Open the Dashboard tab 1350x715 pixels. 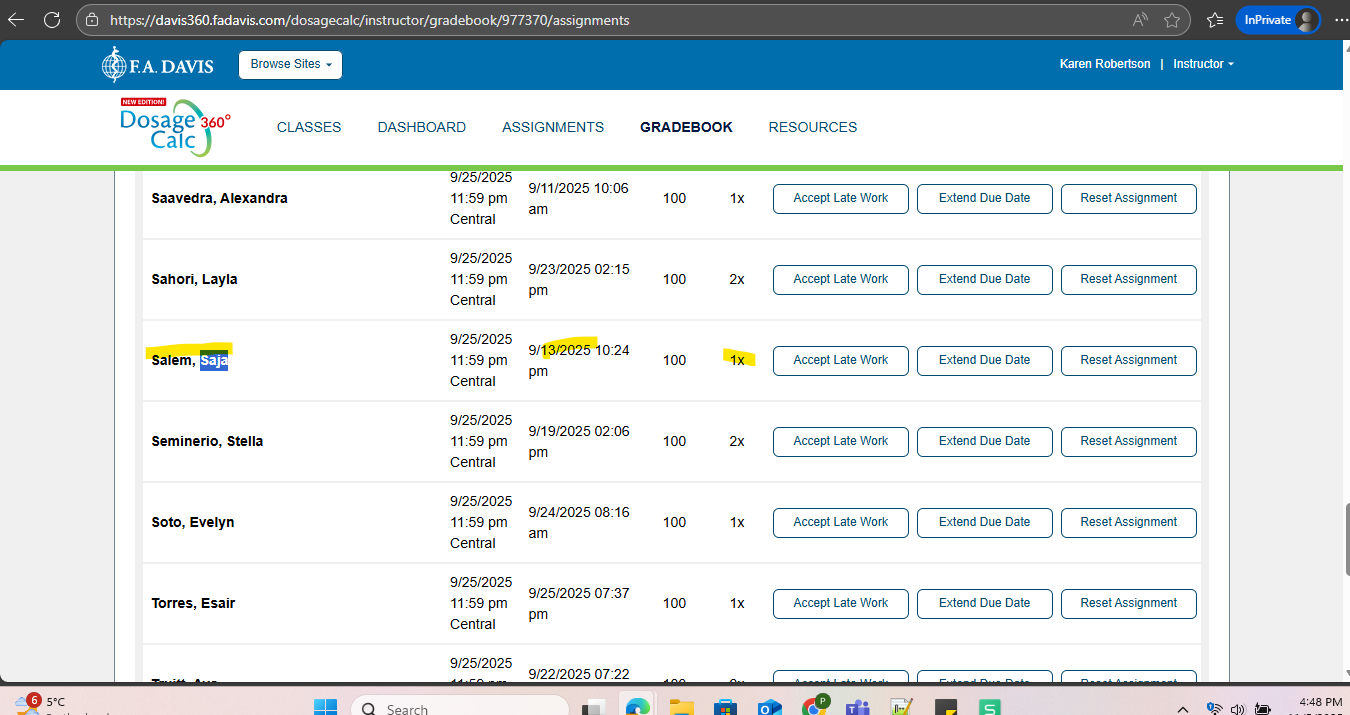(421, 127)
